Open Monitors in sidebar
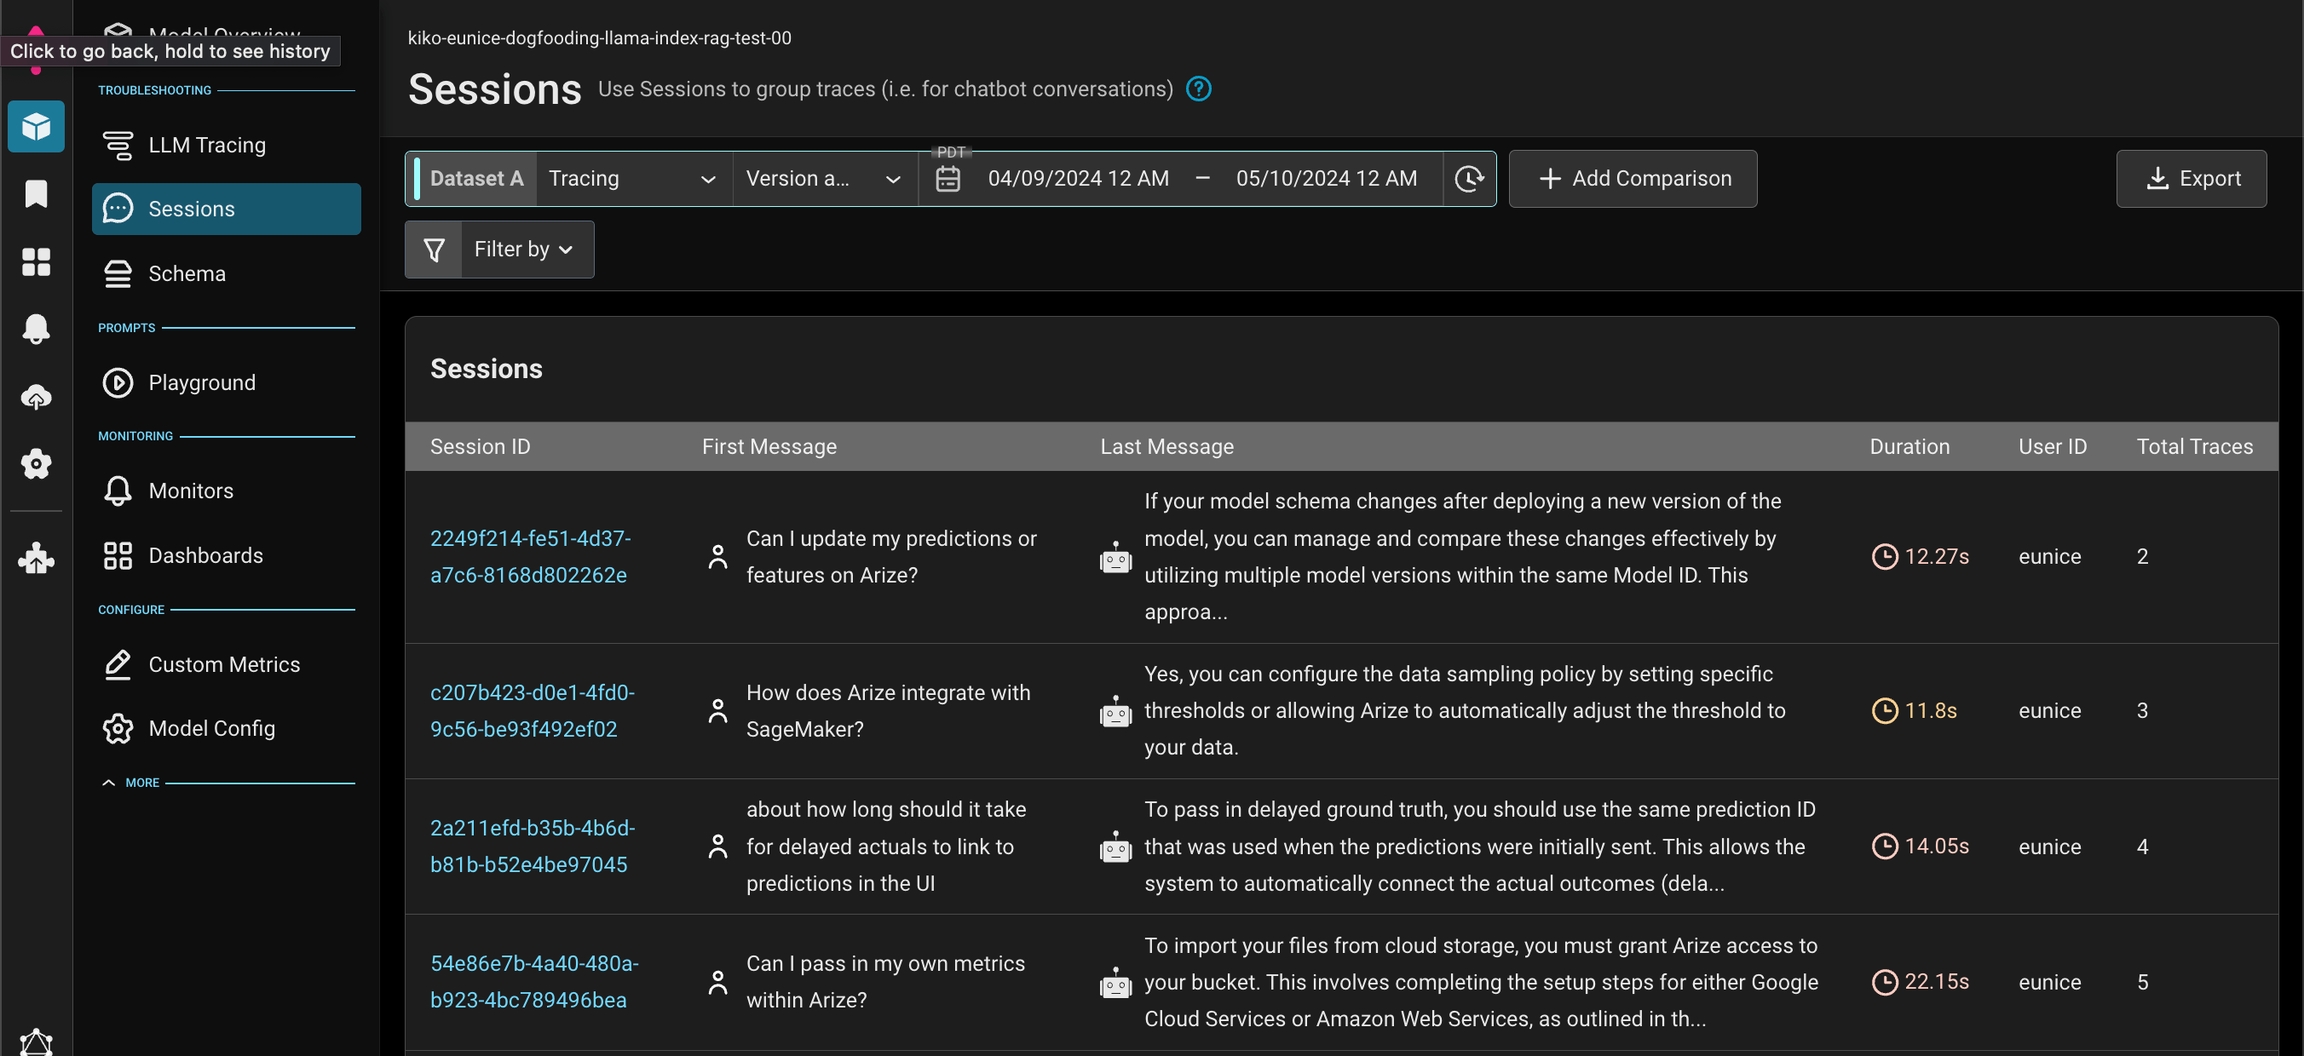This screenshot has height=1056, width=2304. (x=226, y=491)
